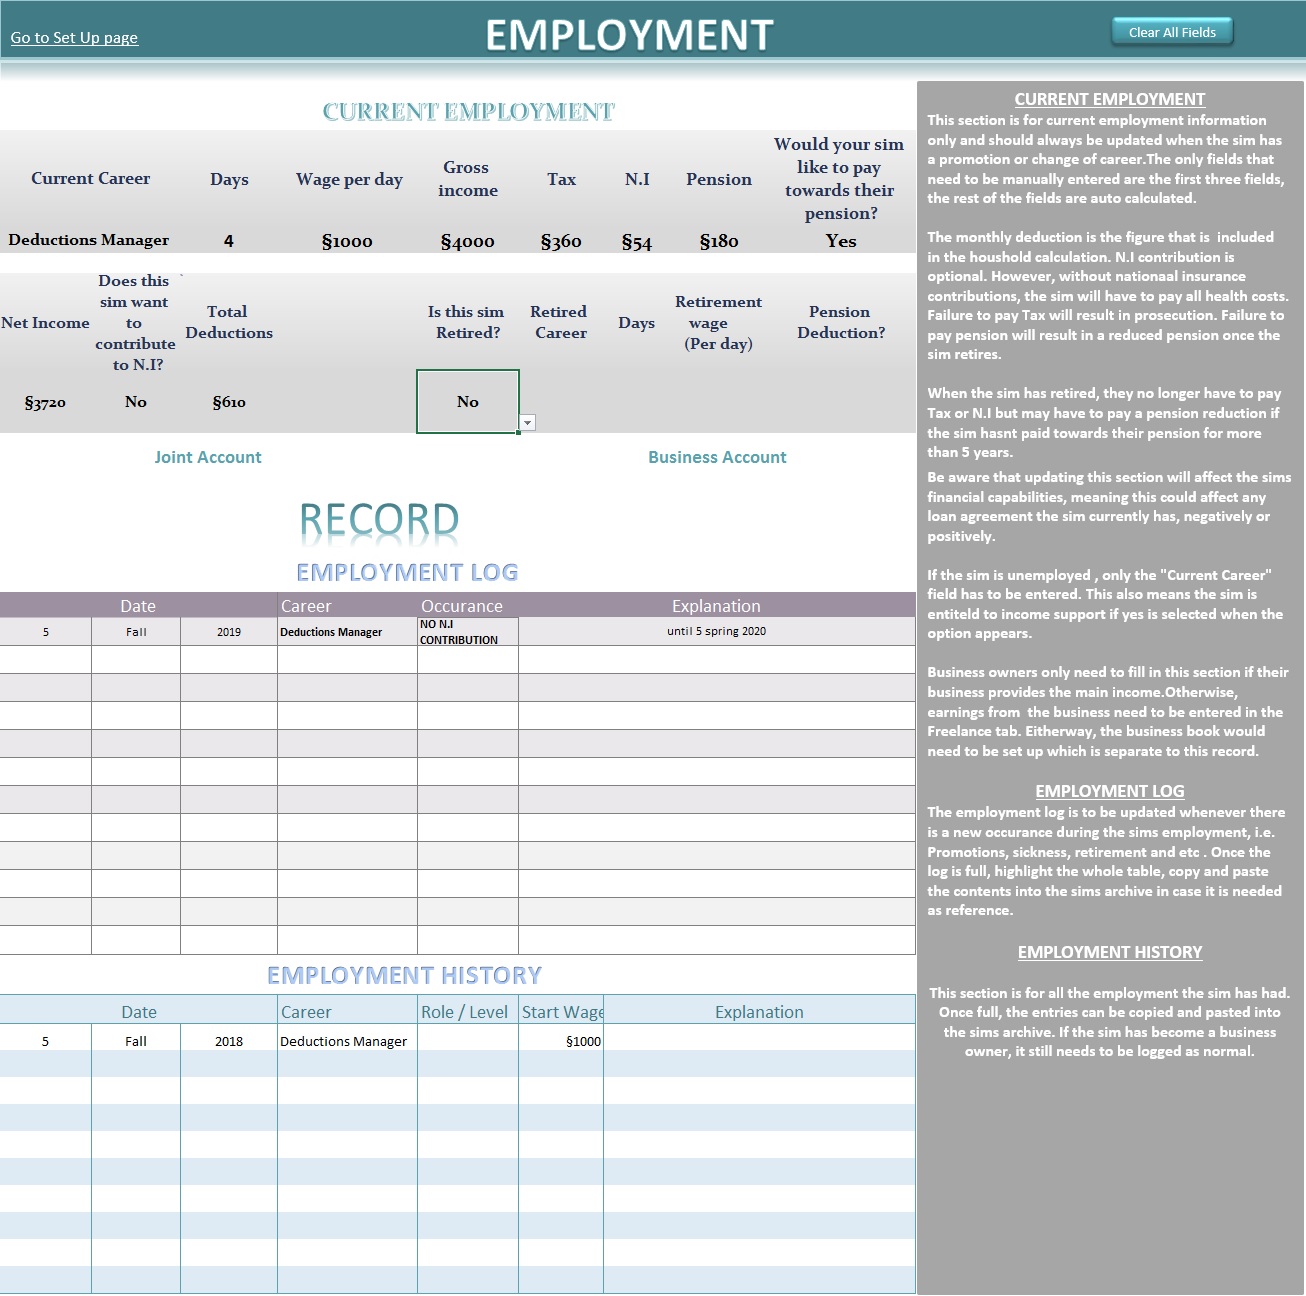Open dropdown arrow beside 'Is this sim Retired' cell
The image size is (1306, 1296).
528,423
